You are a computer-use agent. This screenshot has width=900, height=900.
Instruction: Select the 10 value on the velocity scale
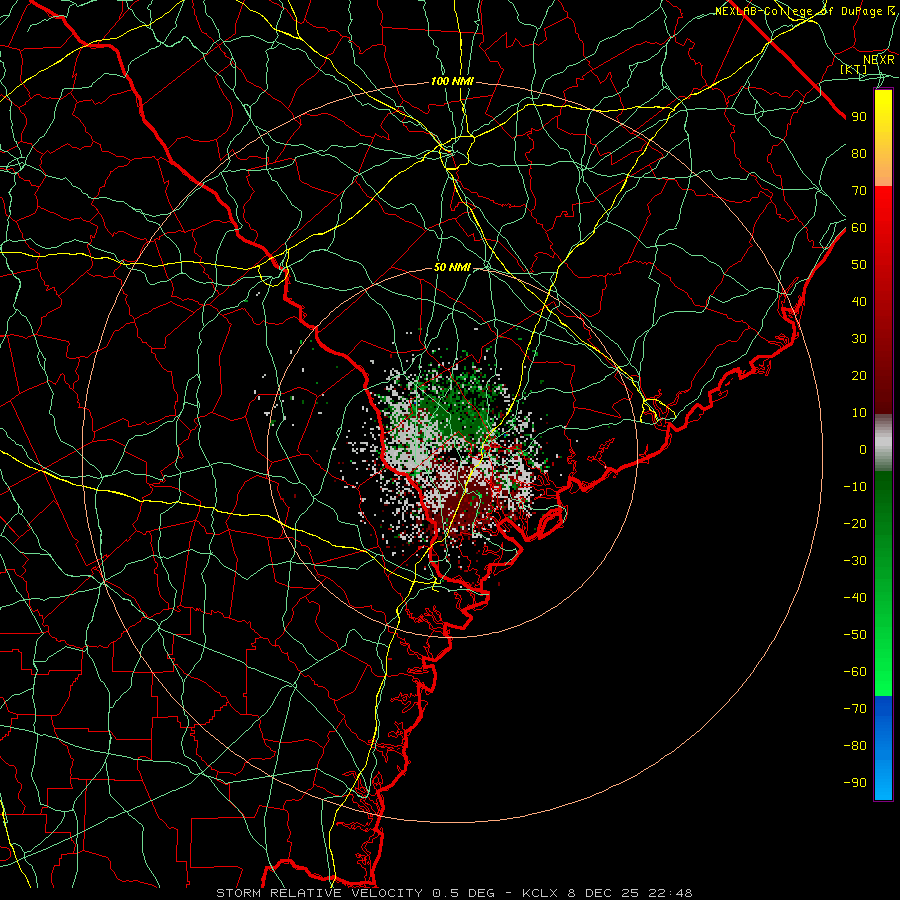[859, 413]
